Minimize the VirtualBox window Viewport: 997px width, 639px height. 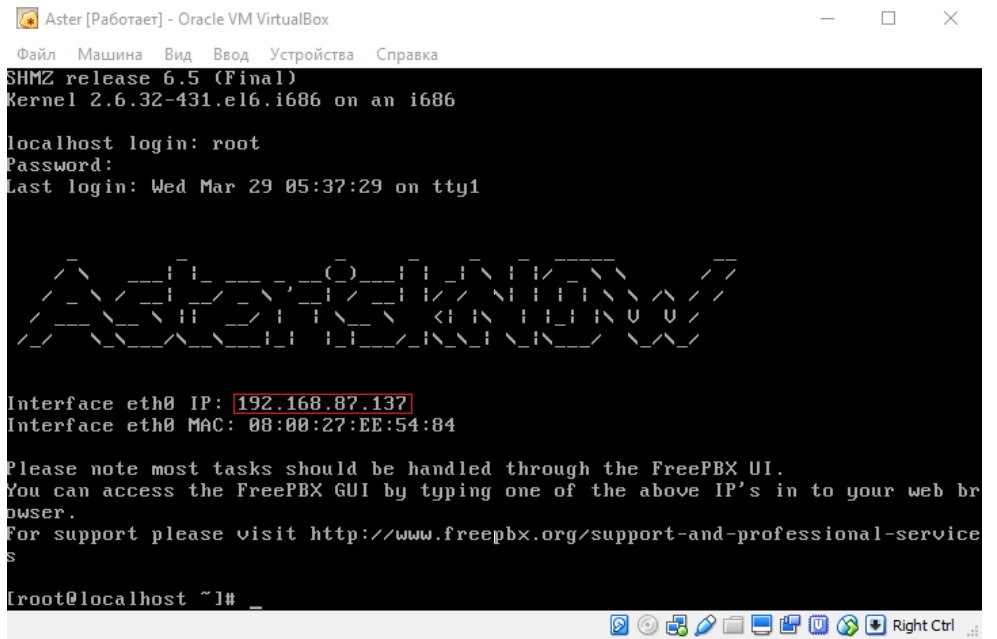point(827,18)
